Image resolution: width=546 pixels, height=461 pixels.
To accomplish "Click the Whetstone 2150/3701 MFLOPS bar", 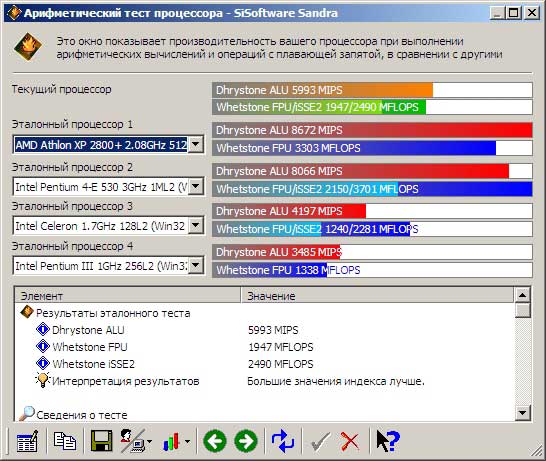I will coord(372,189).
